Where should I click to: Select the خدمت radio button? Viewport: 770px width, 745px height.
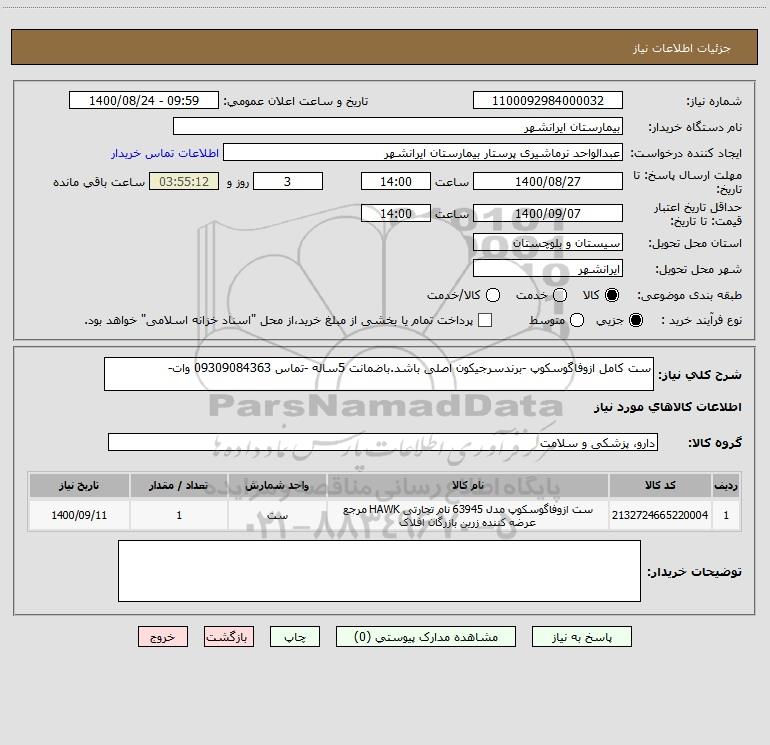(x=560, y=295)
